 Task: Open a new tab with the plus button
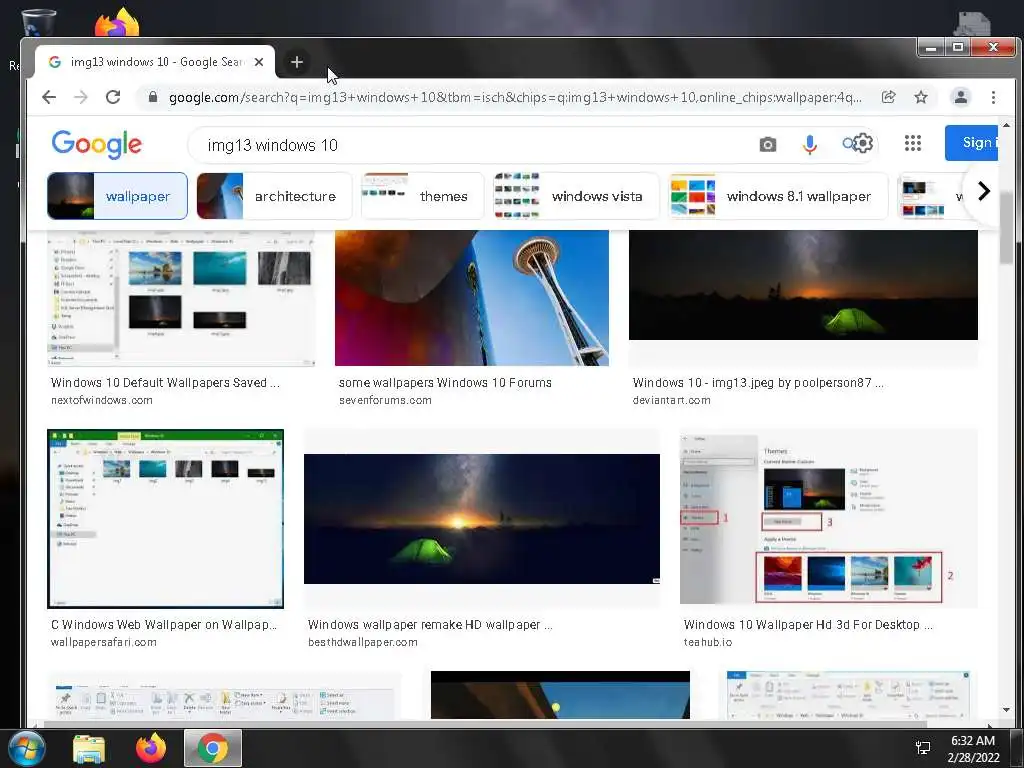(297, 62)
